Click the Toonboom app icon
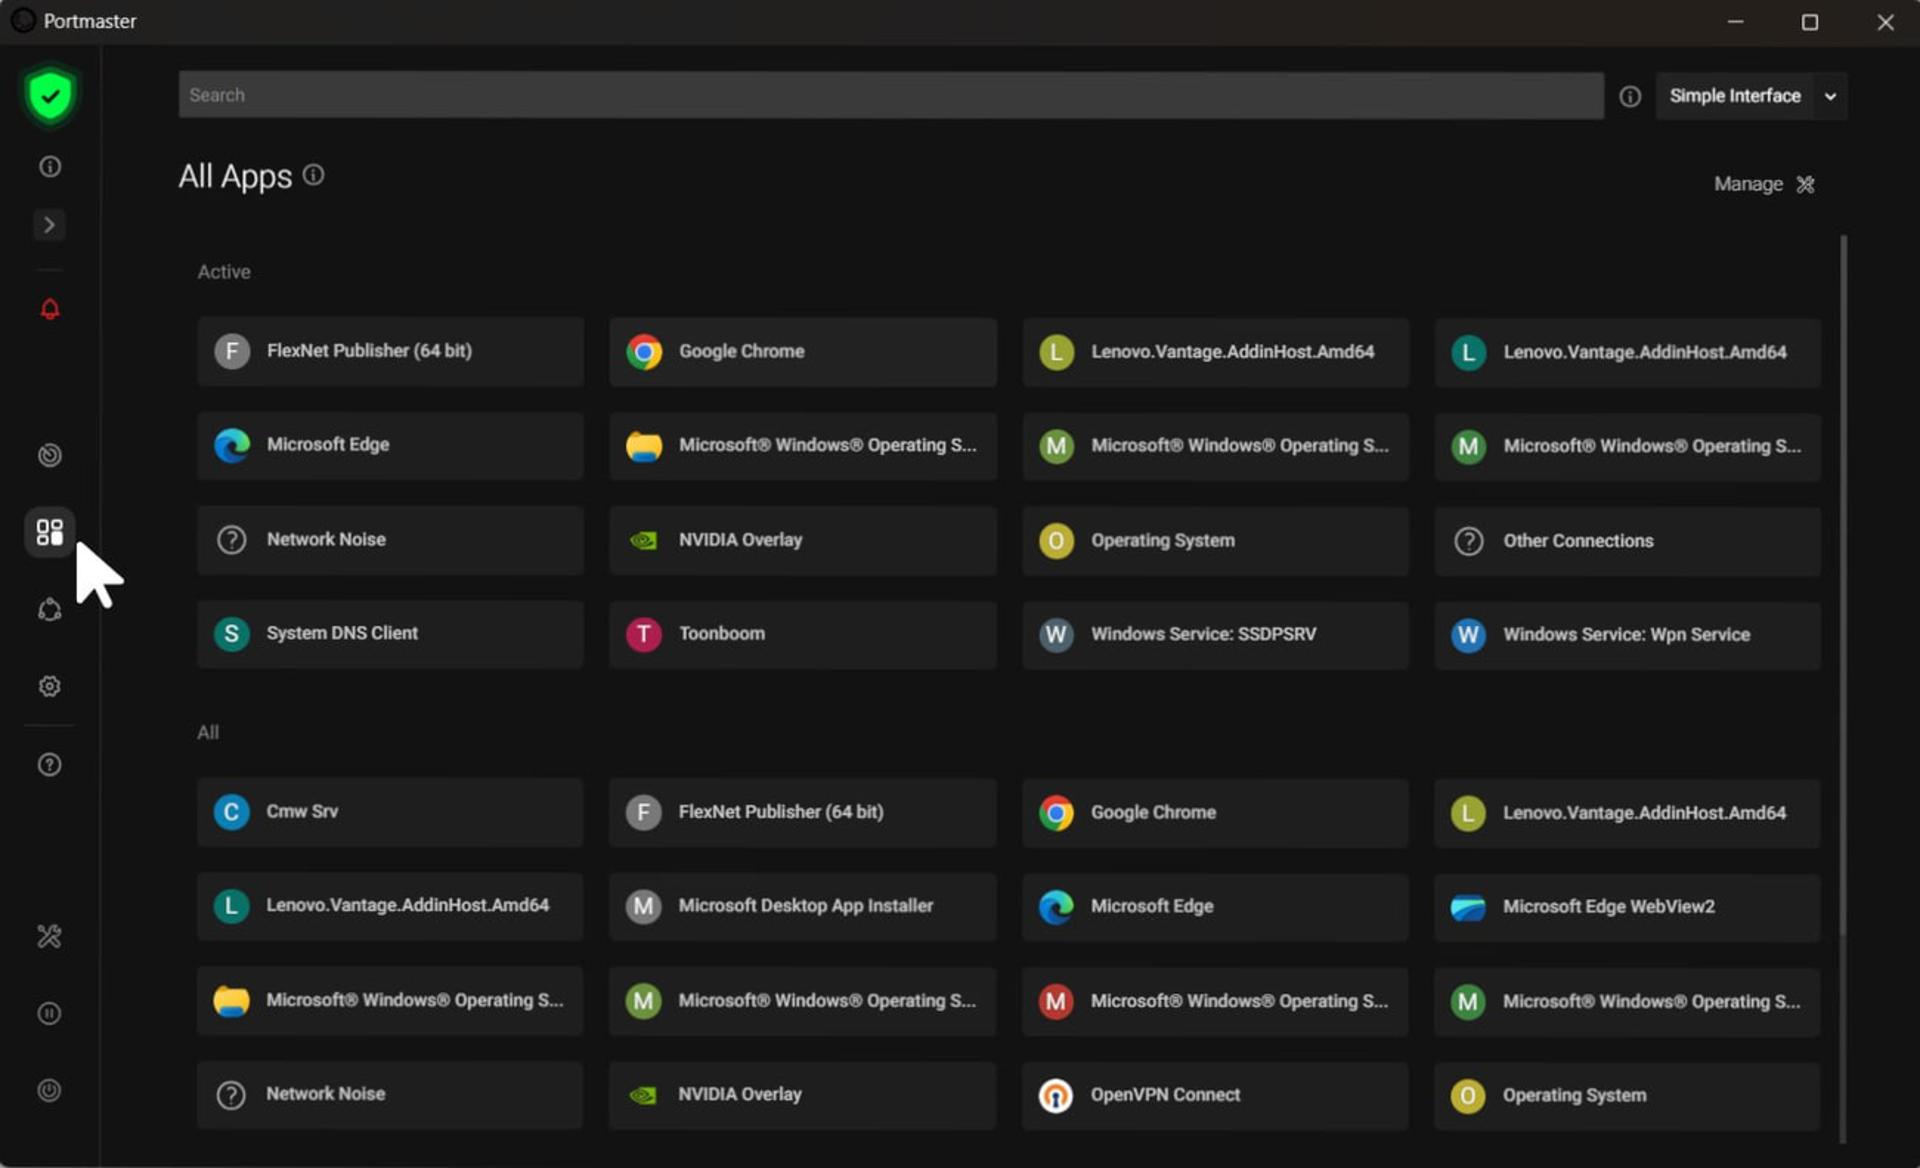This screenshot has width=1920, height=1168. (x=644, y=634)
